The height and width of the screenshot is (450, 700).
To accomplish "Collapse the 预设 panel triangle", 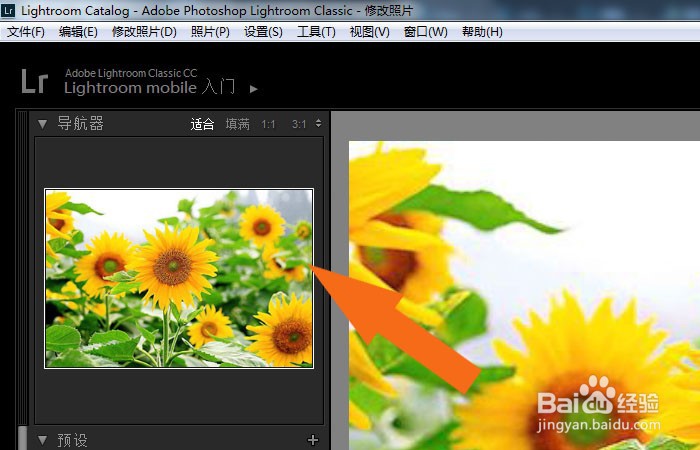I will tap(42, 441).
